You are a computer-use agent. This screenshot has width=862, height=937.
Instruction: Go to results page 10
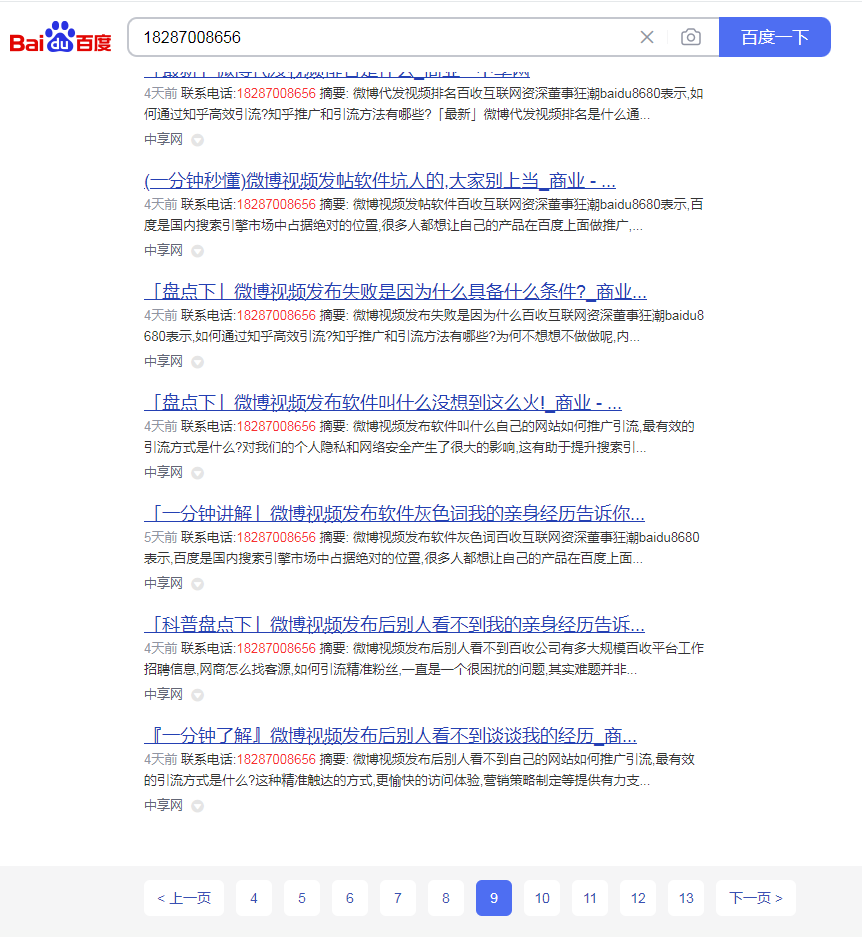(542, 898)
